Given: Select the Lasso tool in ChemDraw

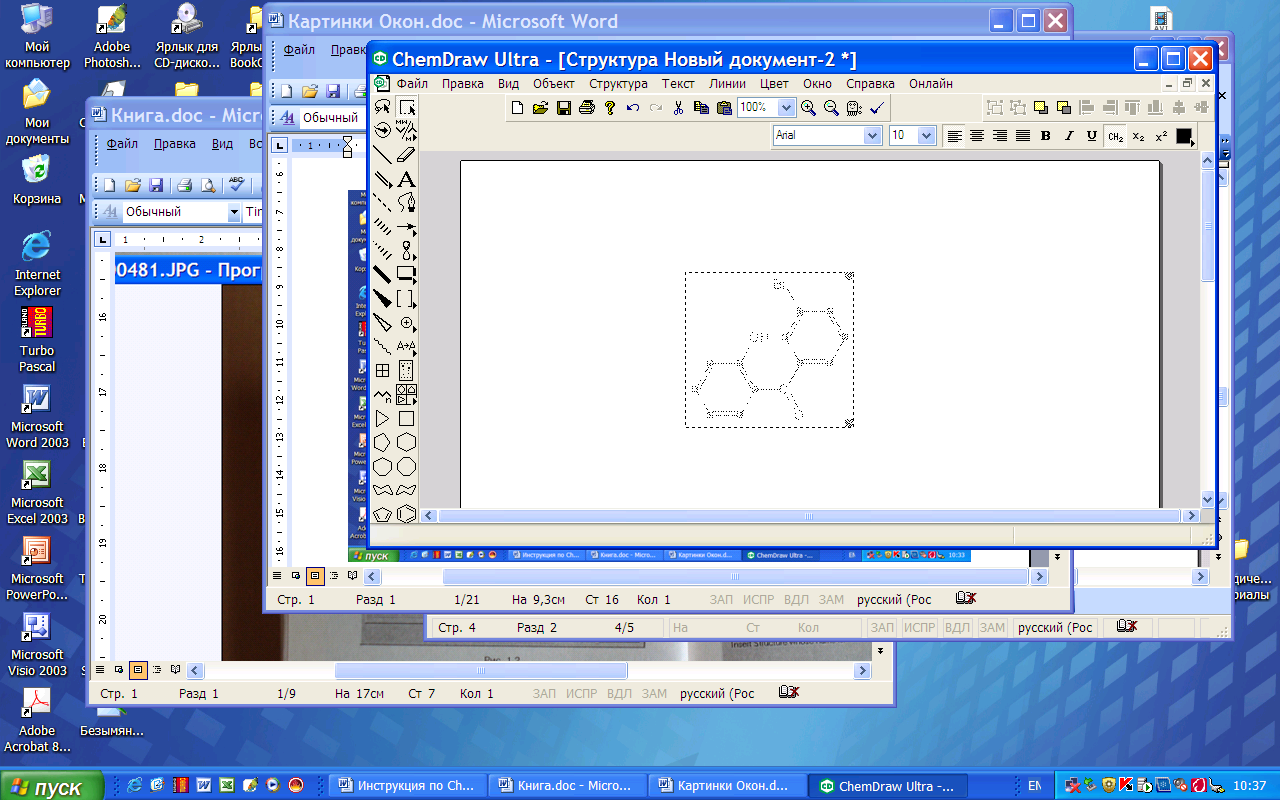Looking at the screenshot, I should [x=382, y=107].
